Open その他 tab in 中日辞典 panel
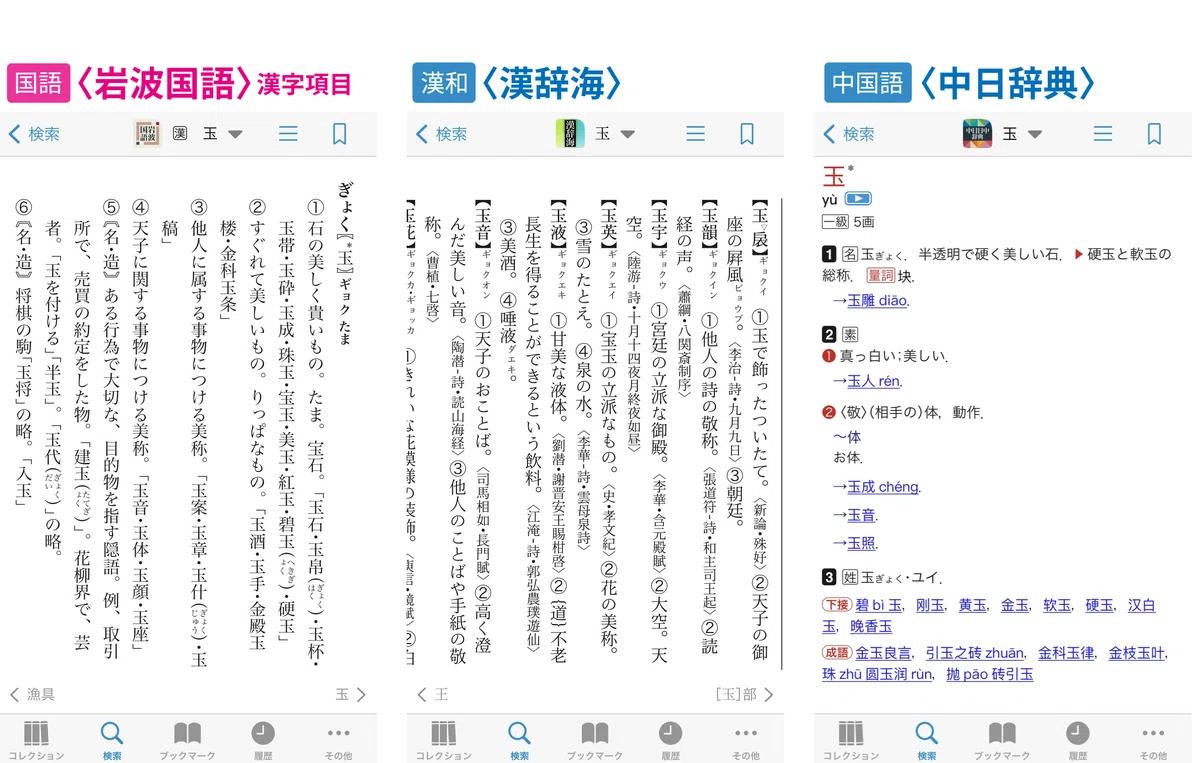The width and height of the screenshot is (1200, 763). [x=1153, y=740]
